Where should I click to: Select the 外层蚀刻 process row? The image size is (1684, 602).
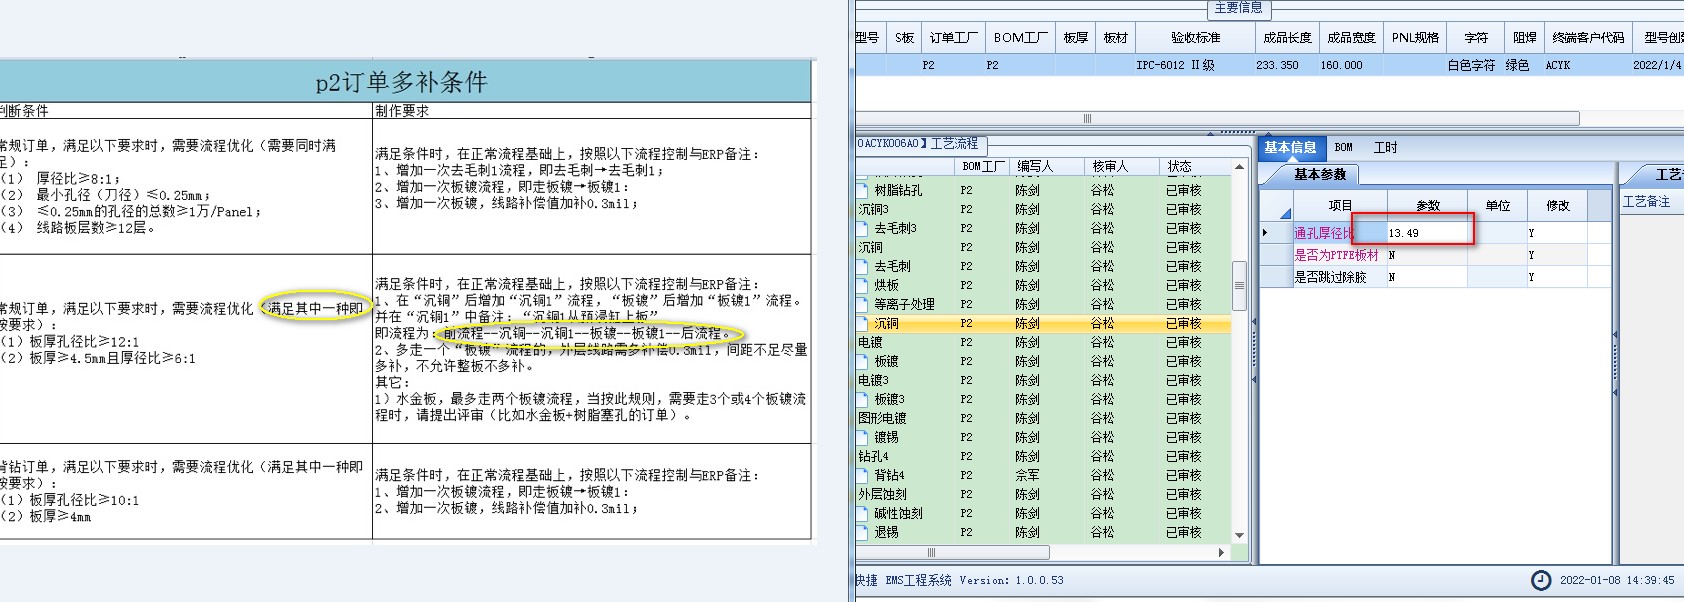point(1043,494)
